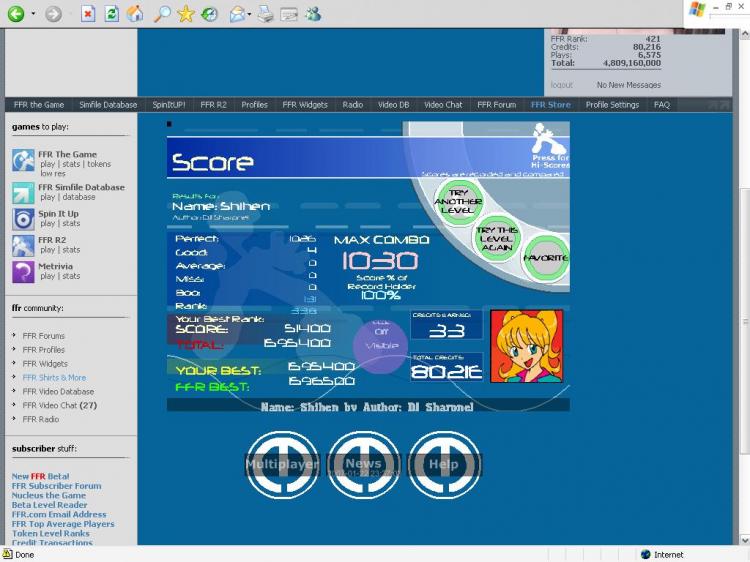Viewport: 750px width, 562px height.
Task: Open the FAQ menu item
Action: coord(662,105)
